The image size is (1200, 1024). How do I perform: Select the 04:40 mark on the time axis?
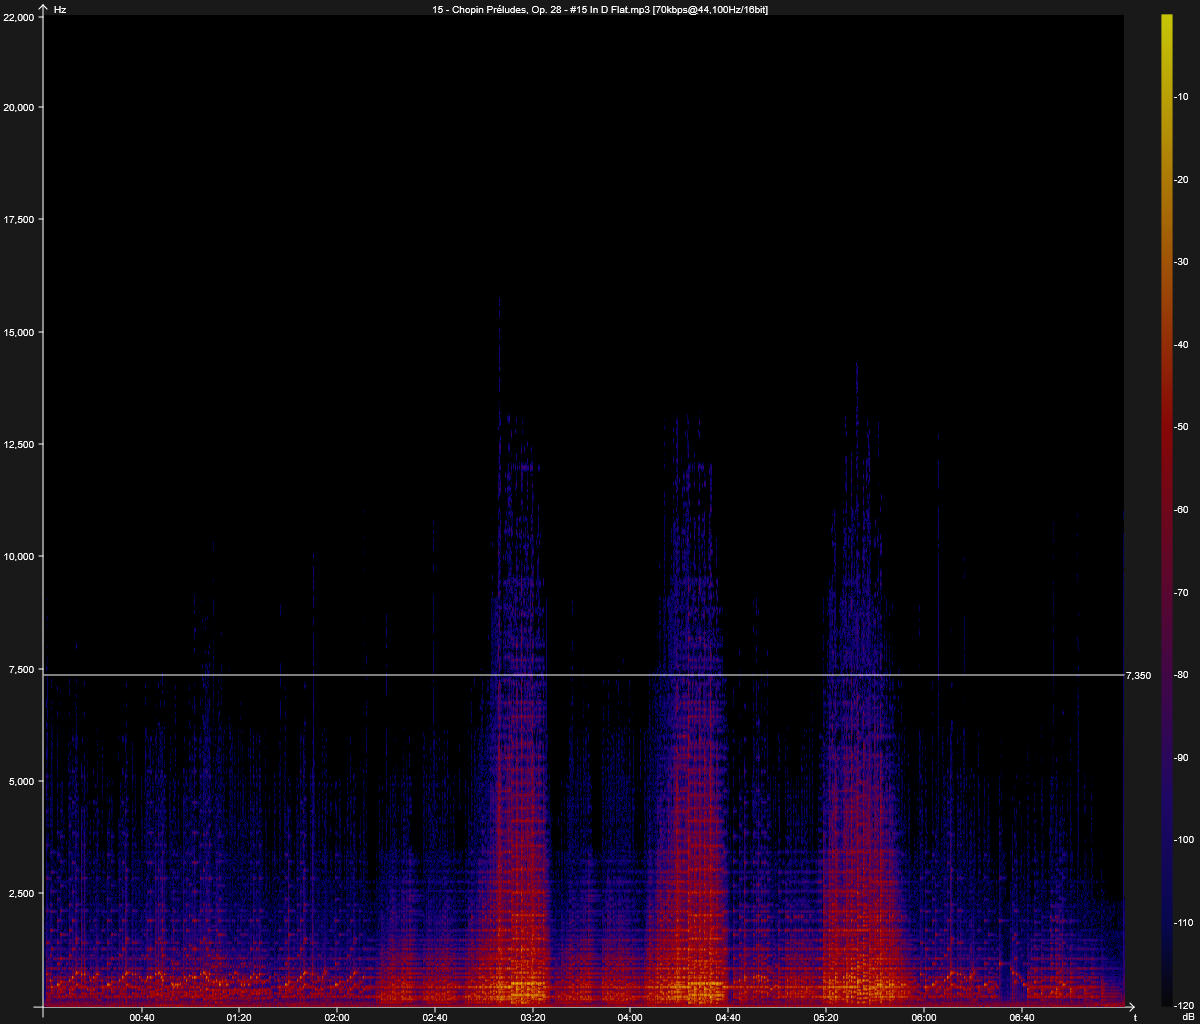[x=728, y=1017]
